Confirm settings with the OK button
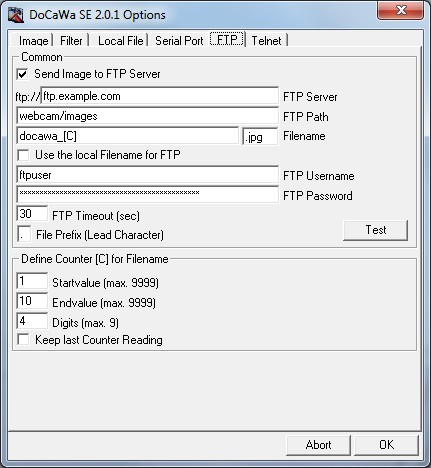 [x=386, y=445]
